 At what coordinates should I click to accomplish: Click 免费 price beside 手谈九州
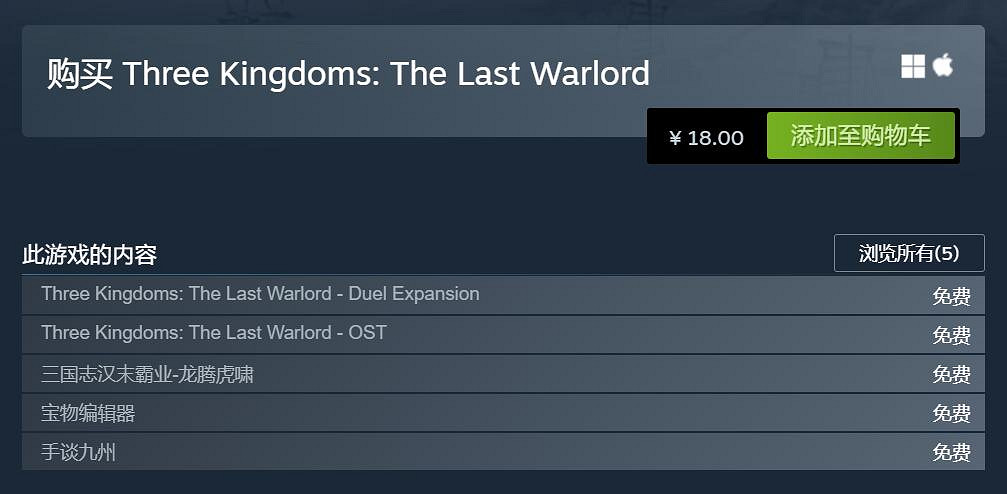(951, 452)
